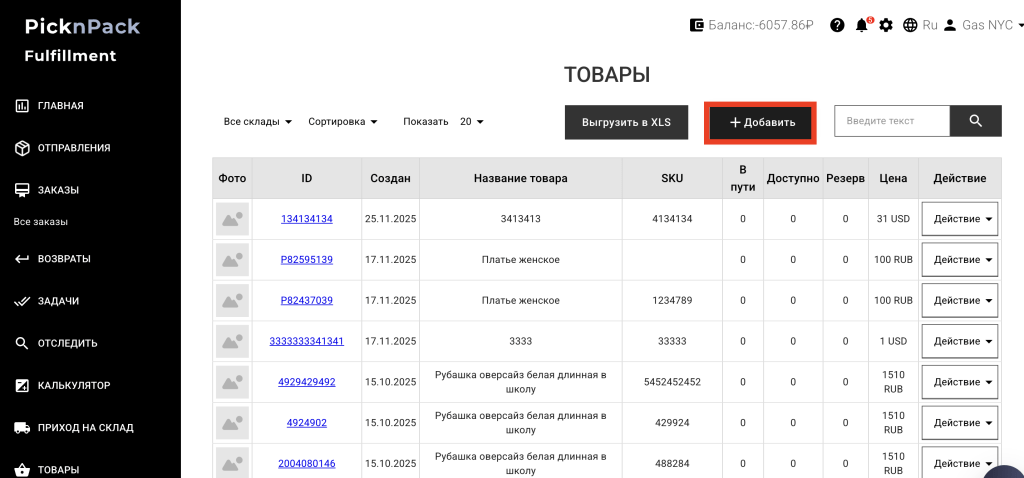Viewport: 1024px width, 478px height.
Task: Open Отправления in the sidebar
Action: 74,148
